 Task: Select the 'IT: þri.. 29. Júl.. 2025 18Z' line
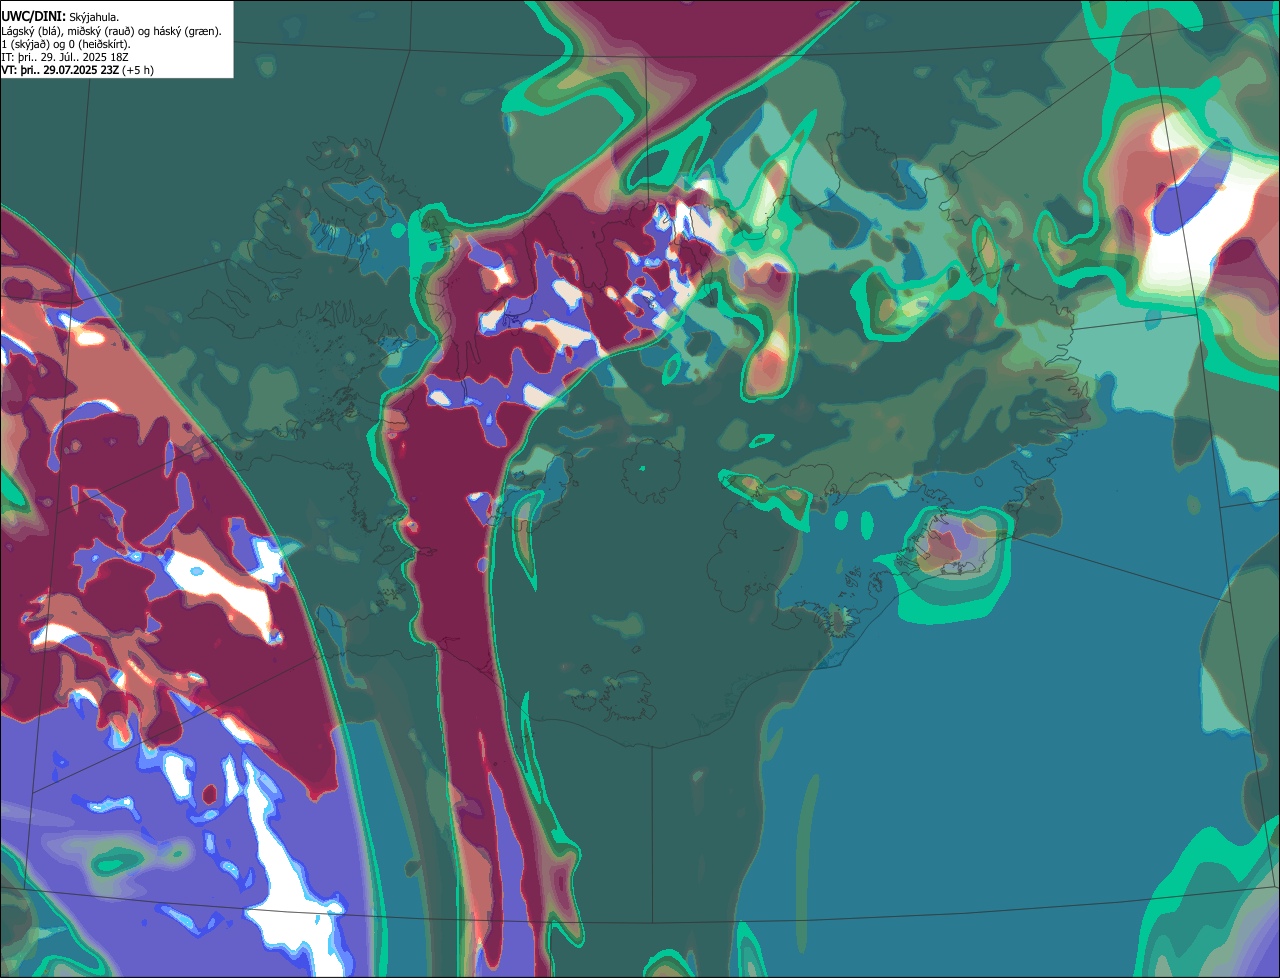point(67,57)
